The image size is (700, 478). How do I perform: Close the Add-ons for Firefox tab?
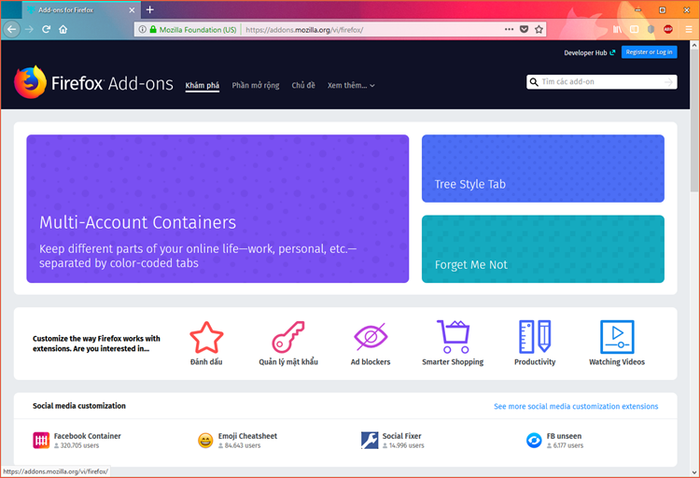tap(132, 10)
